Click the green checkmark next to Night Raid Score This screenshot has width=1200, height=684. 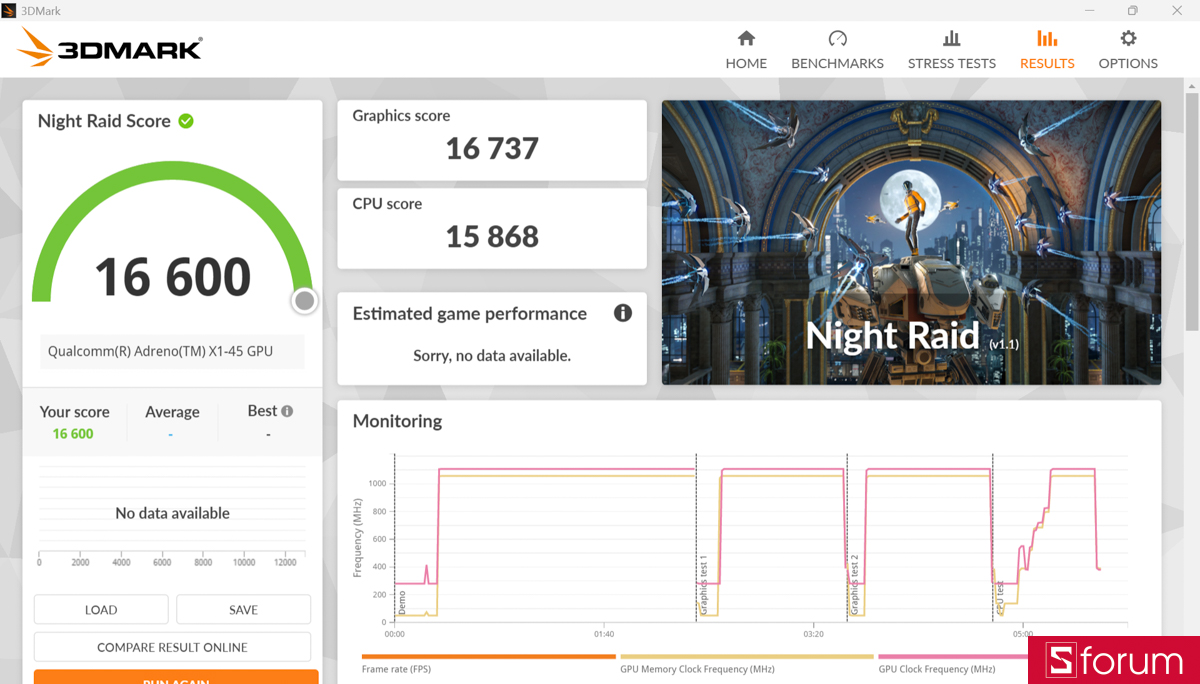point(186,120)
